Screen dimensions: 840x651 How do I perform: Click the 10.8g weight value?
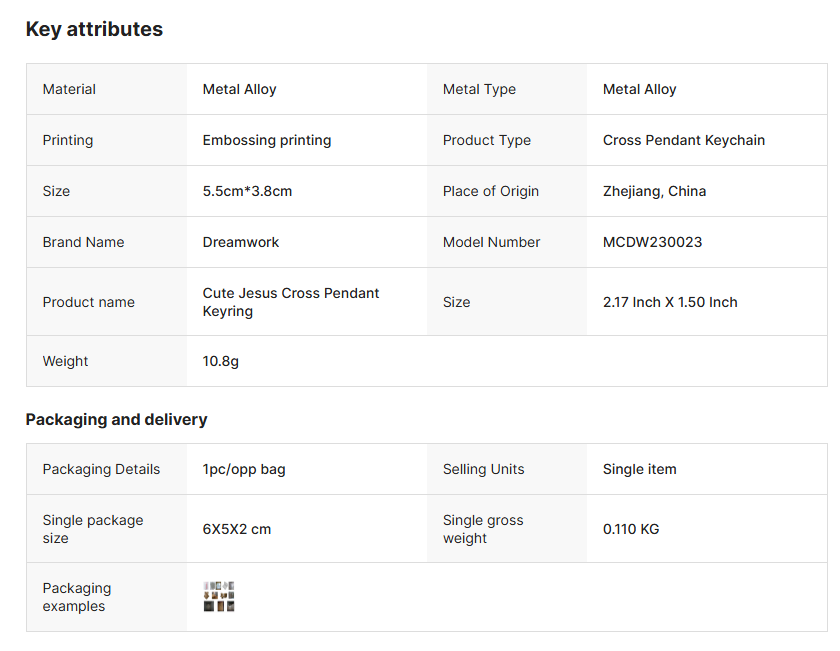220,361
